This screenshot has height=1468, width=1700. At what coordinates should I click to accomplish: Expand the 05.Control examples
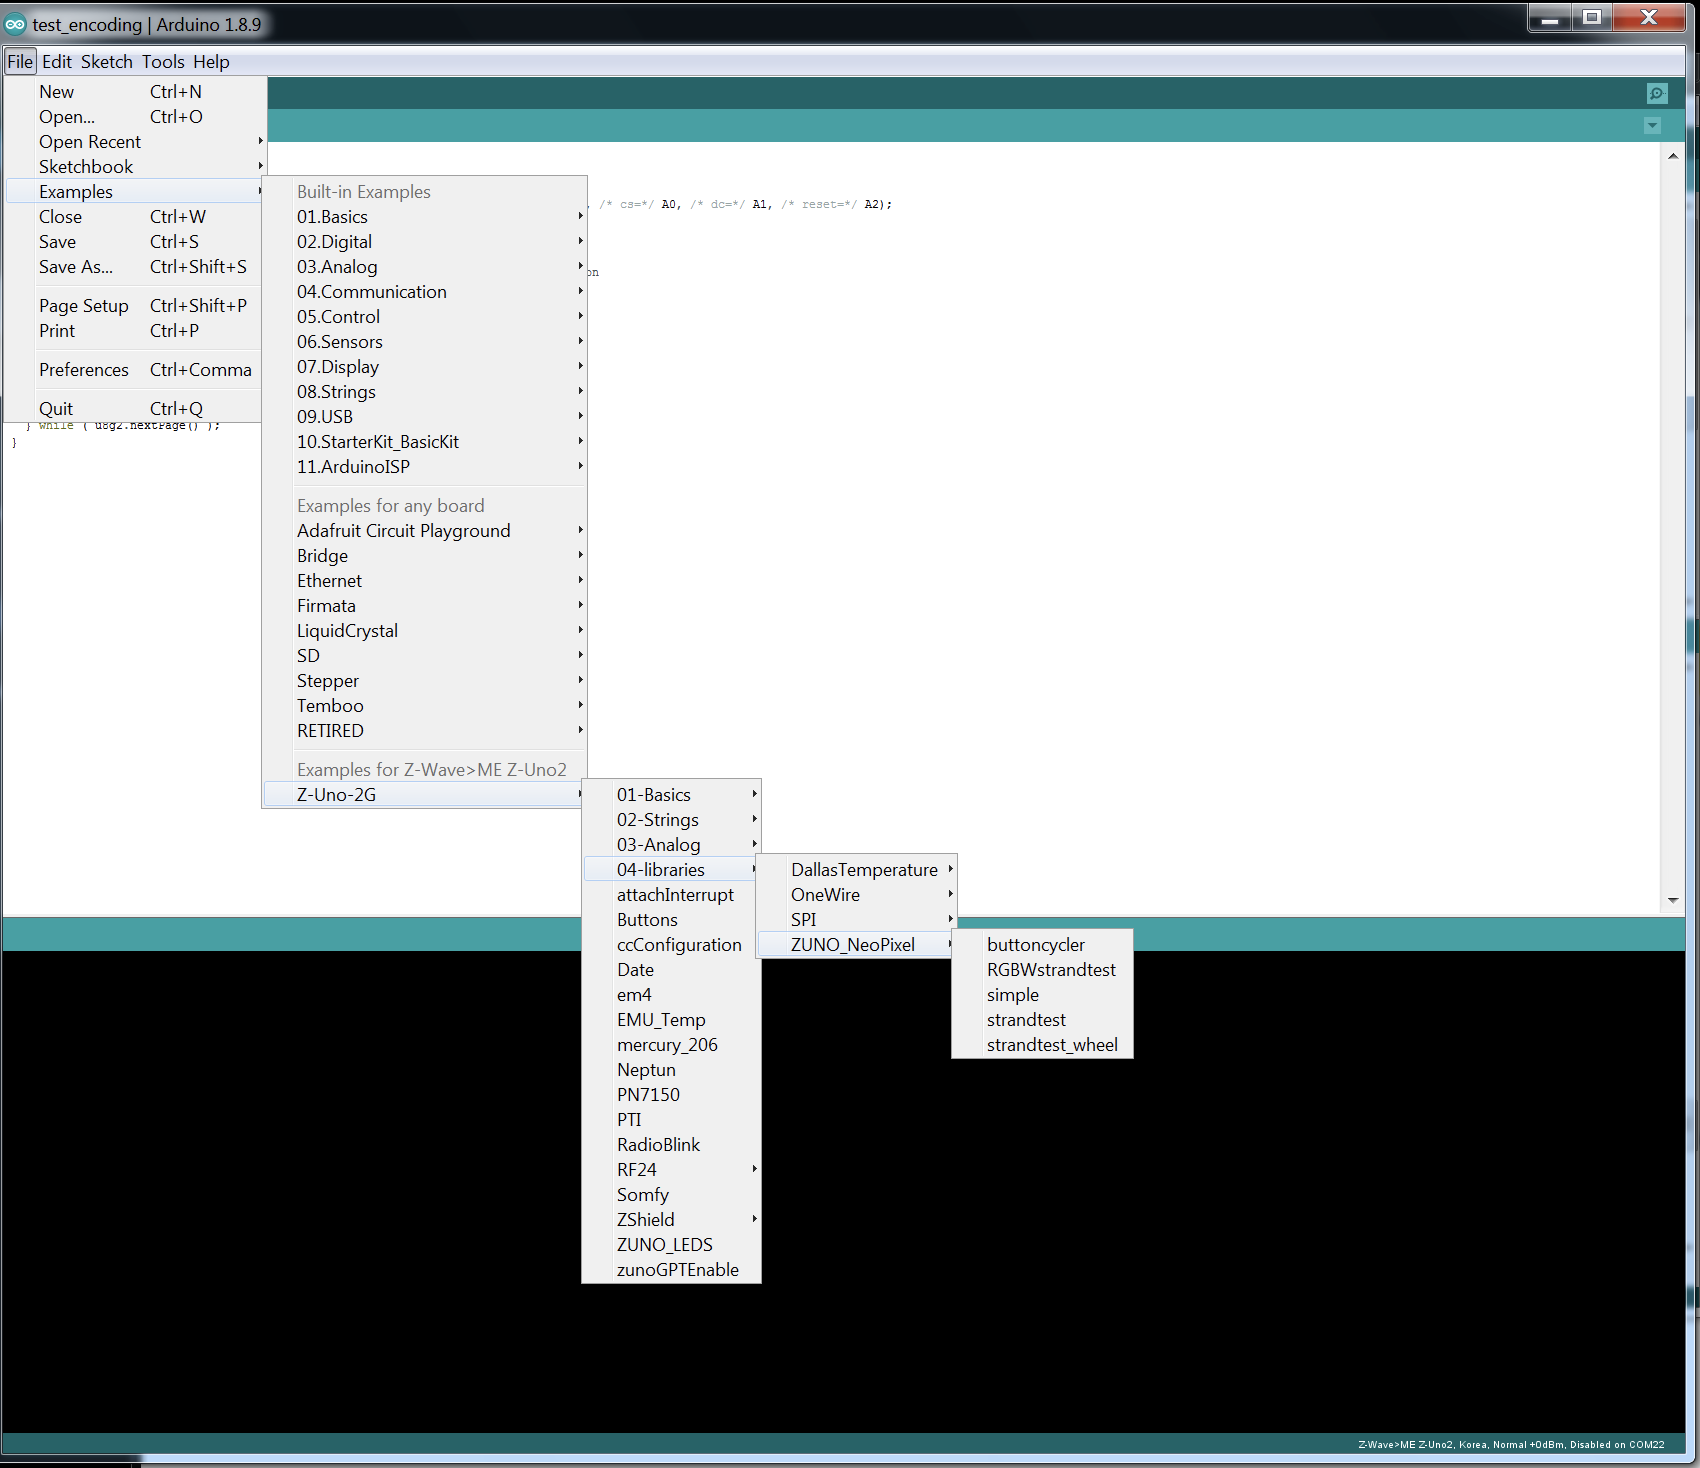click(x=425, y=316)
